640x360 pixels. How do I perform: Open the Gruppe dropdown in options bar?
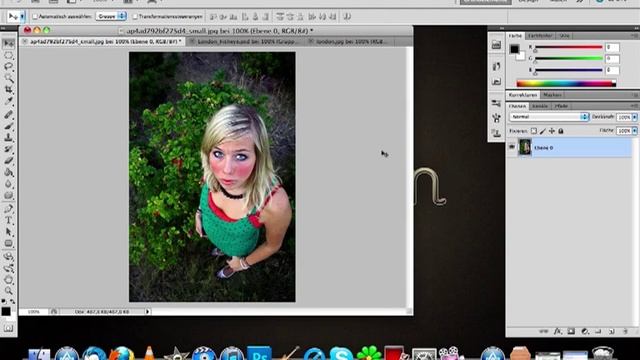tap(111, 16)
